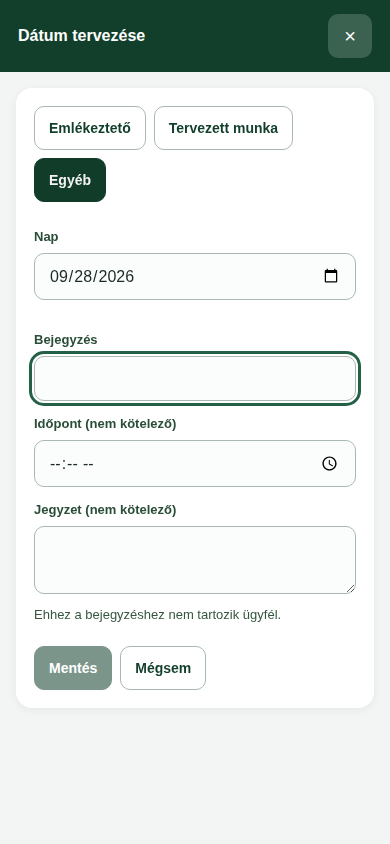The image size is (390, 844).
Task: Open the clock picker icon in Időpont field
Action: 329,463
